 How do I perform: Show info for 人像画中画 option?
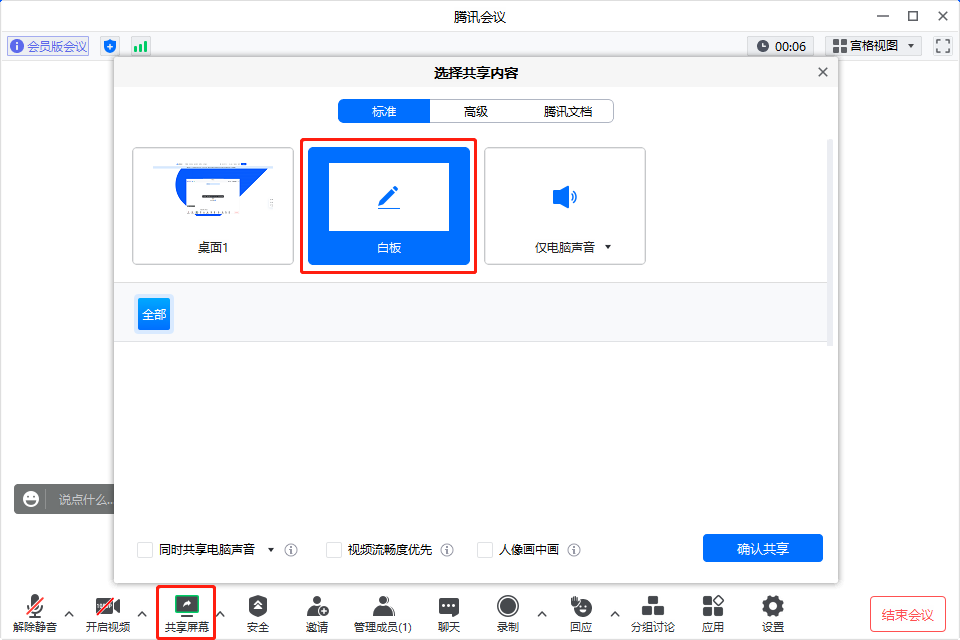pyautogui.click(x=574, y=550)
